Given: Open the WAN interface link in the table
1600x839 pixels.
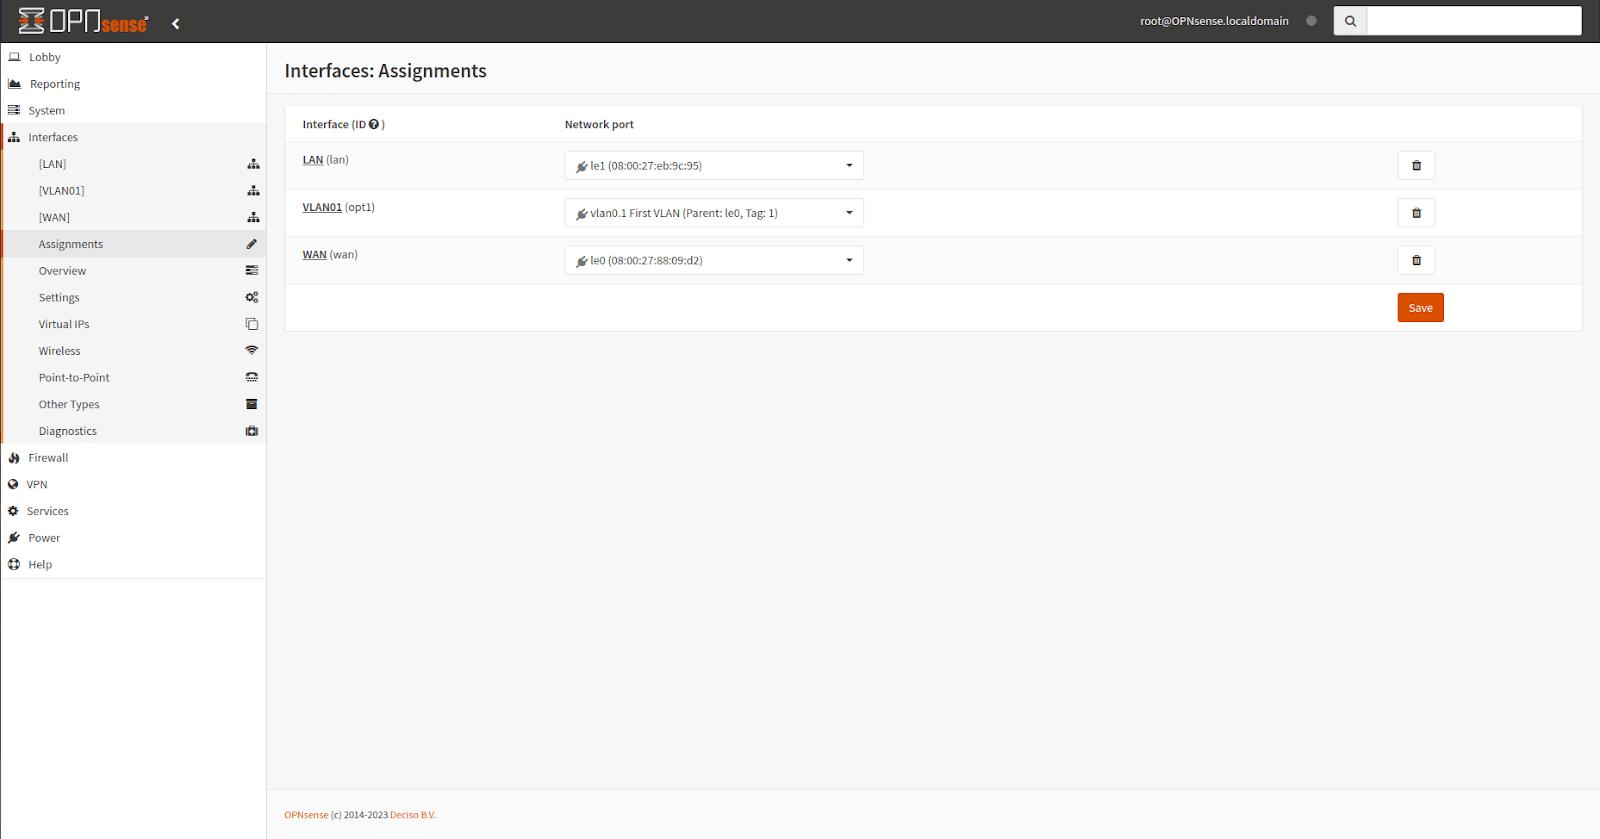Looking at the screenshot, I should tap(315, 255).
